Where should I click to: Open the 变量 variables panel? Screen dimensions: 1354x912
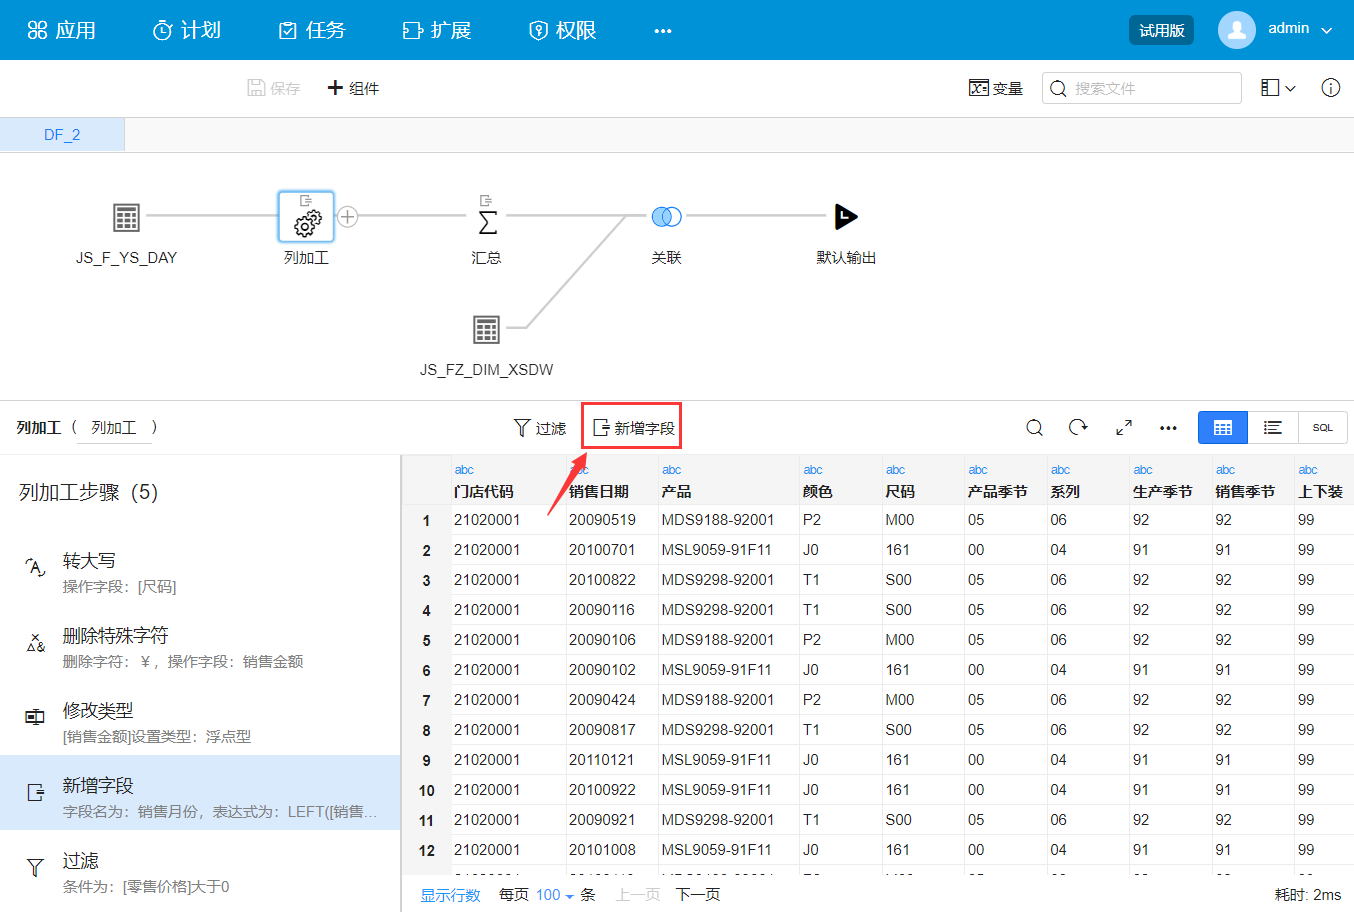point(996,88)
